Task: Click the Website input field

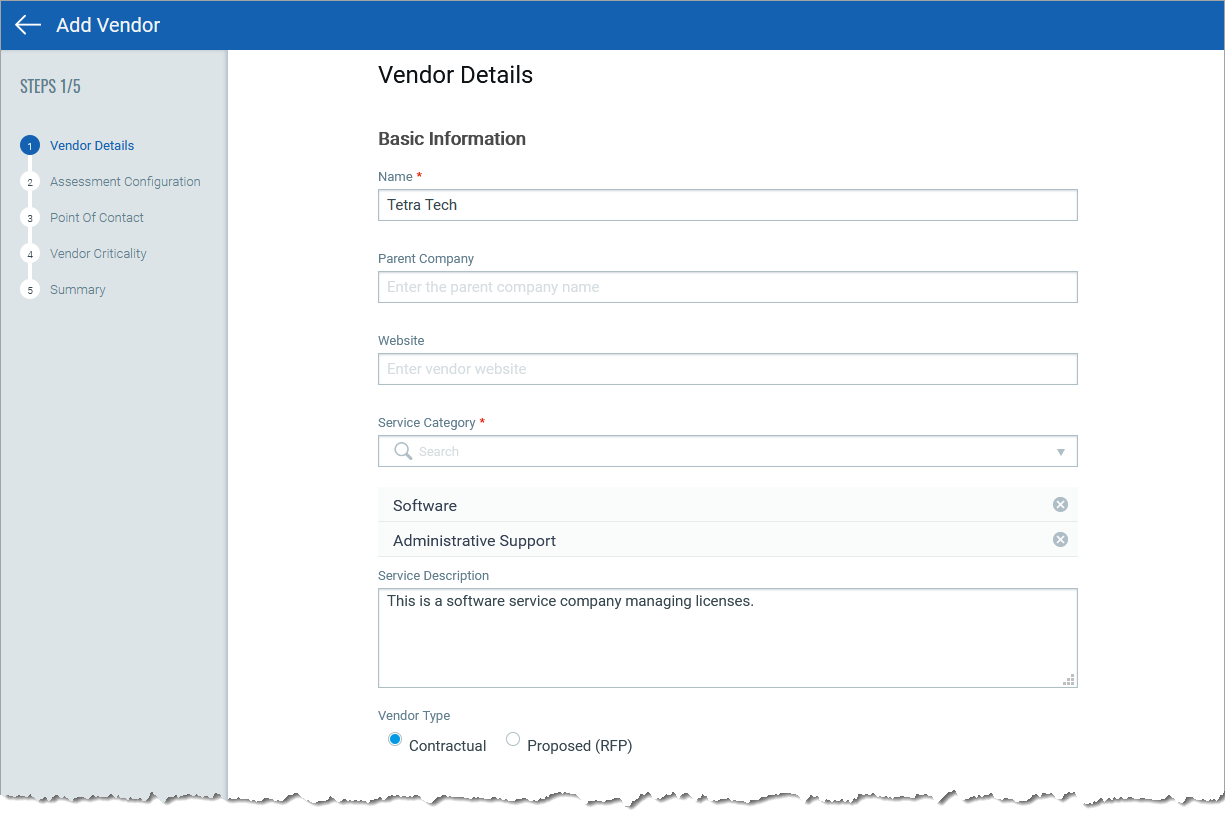Action: 727,369
